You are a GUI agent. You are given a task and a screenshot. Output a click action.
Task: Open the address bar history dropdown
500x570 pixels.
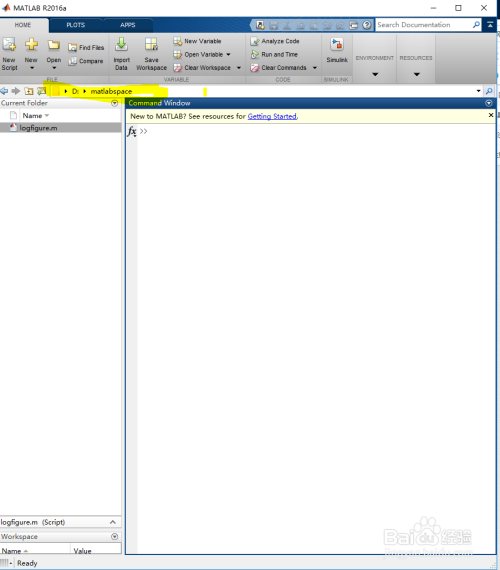pyautogui.click(x=479, y=91)
